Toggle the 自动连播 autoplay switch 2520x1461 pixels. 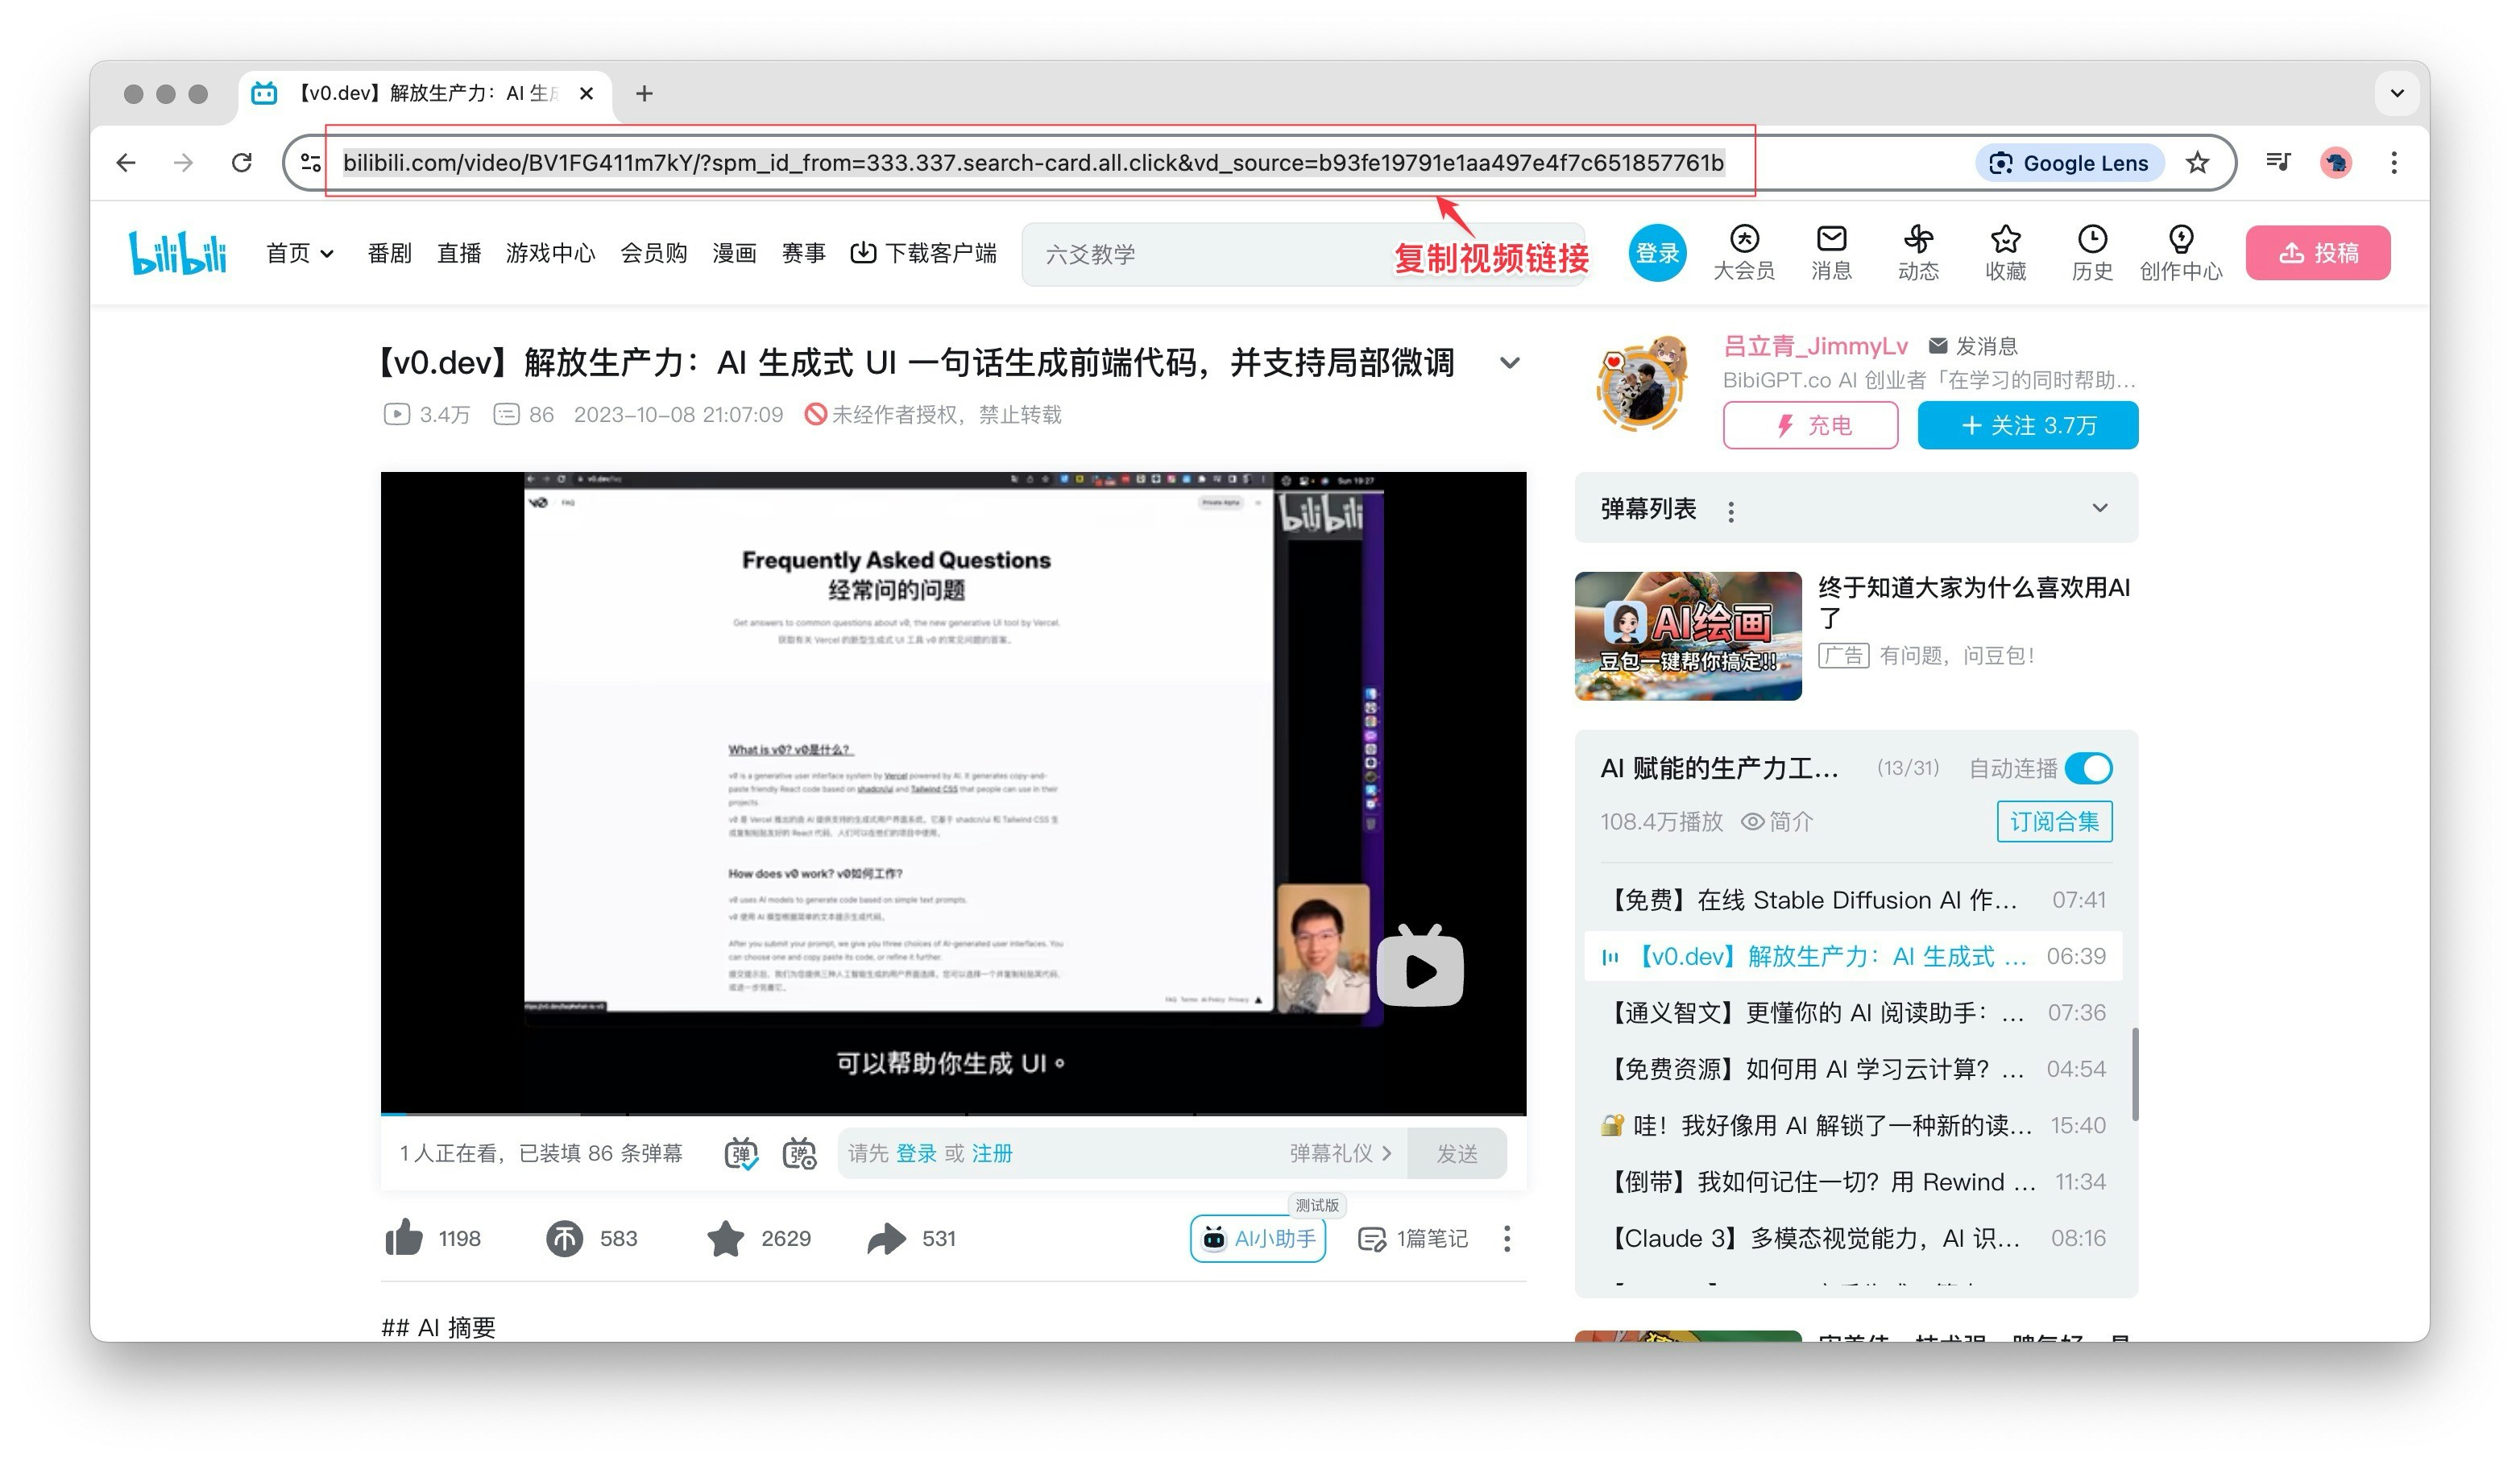(2089, 768)
